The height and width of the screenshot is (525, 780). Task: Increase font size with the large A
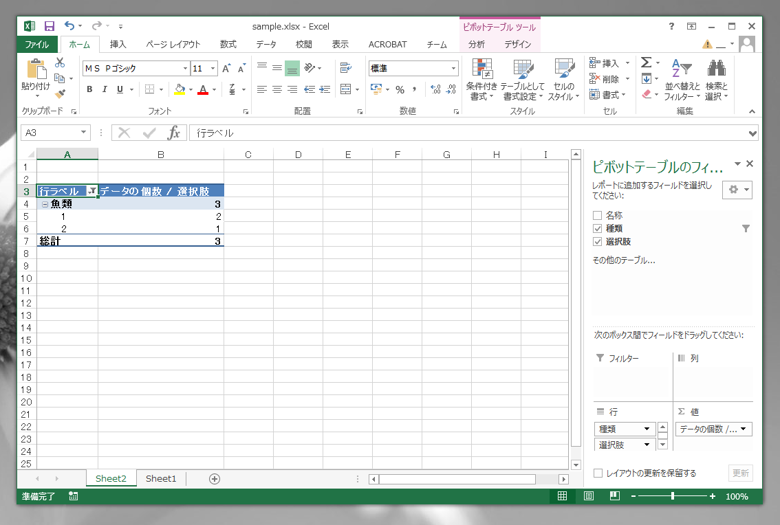coord(226,68)
